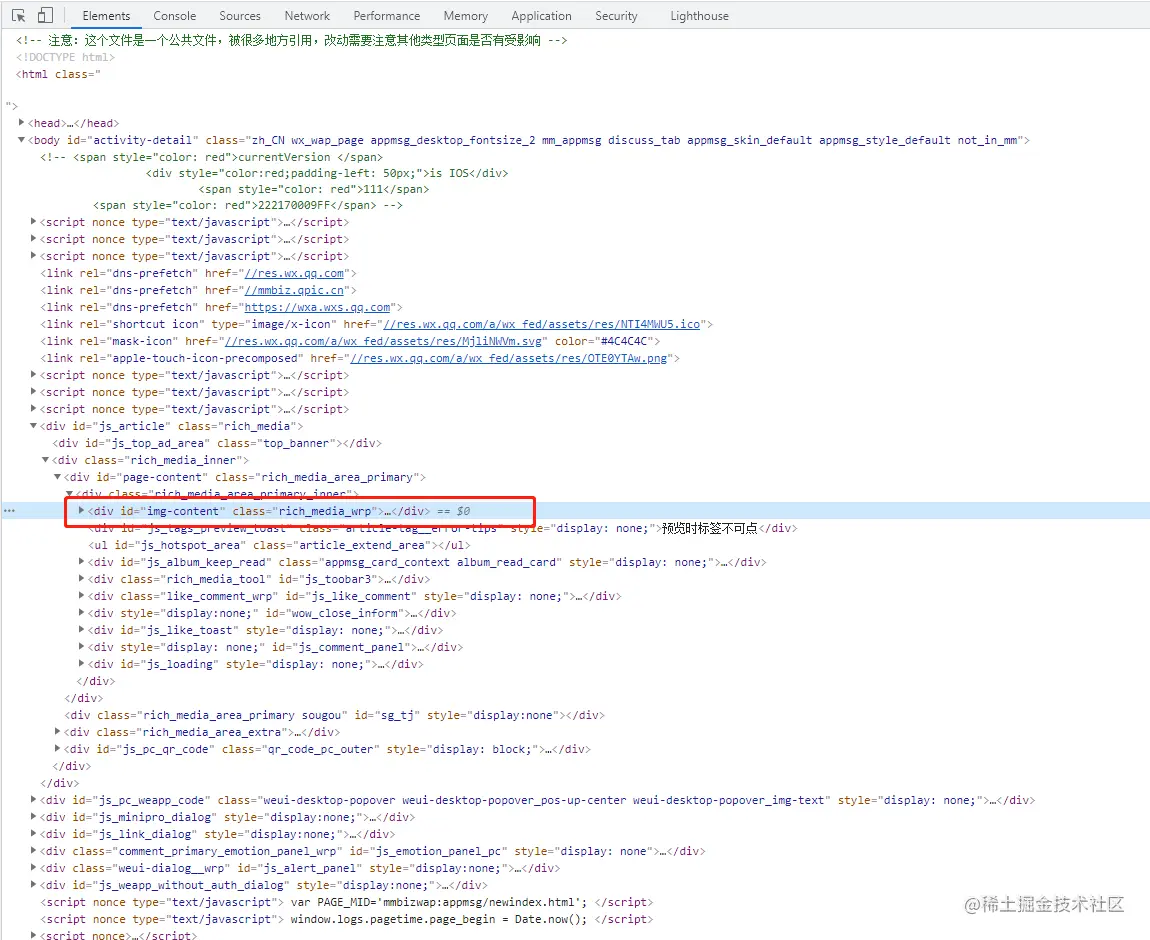Open the MjliNWVm.svg mask-icon link
This screenshot has width=1150, height=940.
tap(384, 341)
